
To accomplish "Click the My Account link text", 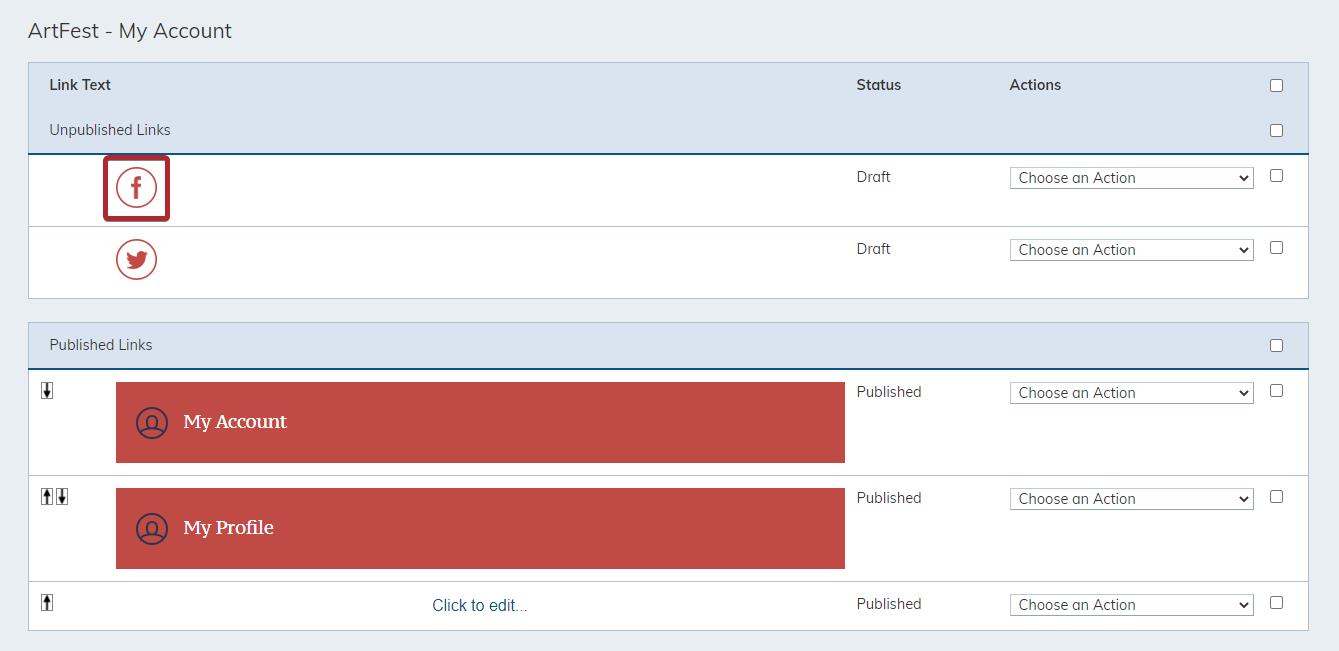I will pyautogui.click(x=235, y=422).
